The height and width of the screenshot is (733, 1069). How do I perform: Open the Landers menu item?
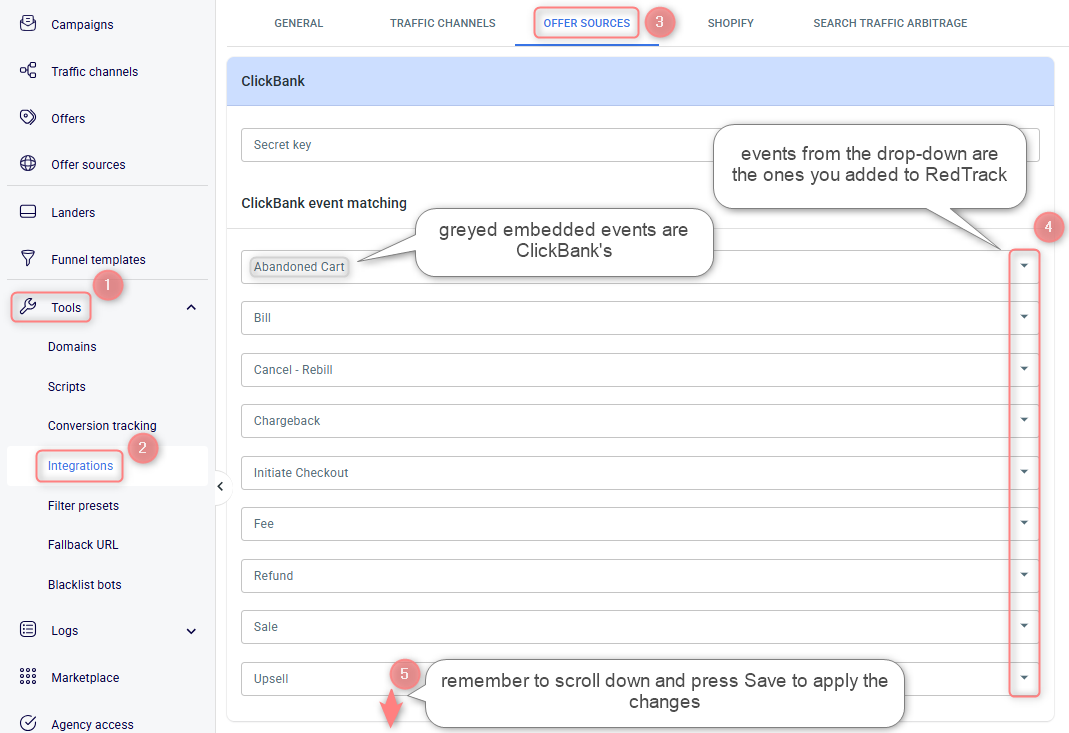pyautogui.click(x=73, y=213)
